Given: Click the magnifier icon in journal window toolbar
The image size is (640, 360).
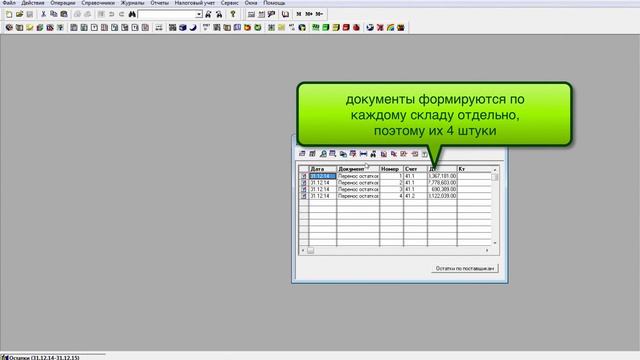Looking at the screenshot, I should coord(323,154).
